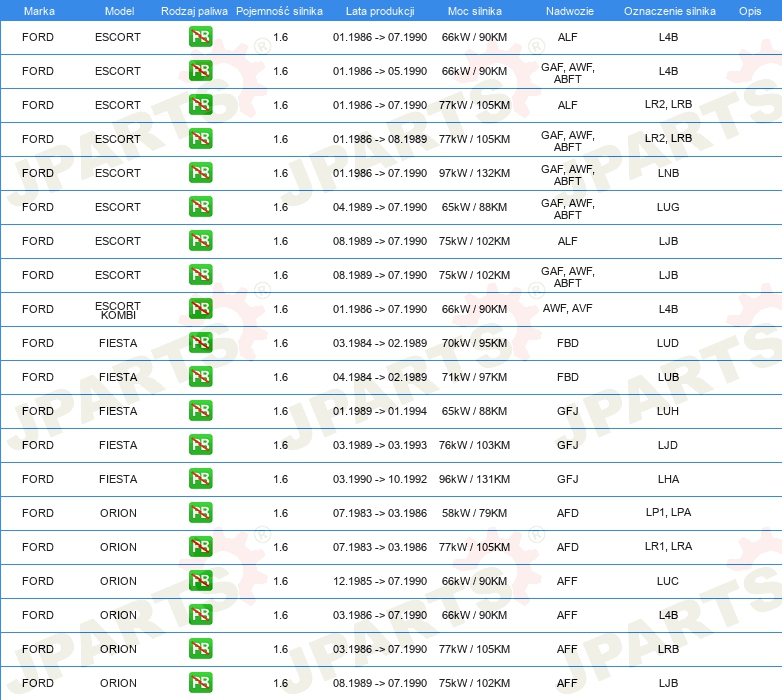Select engine code LJD cell
This screenshot has width=782, height=700.
(668, 445)
